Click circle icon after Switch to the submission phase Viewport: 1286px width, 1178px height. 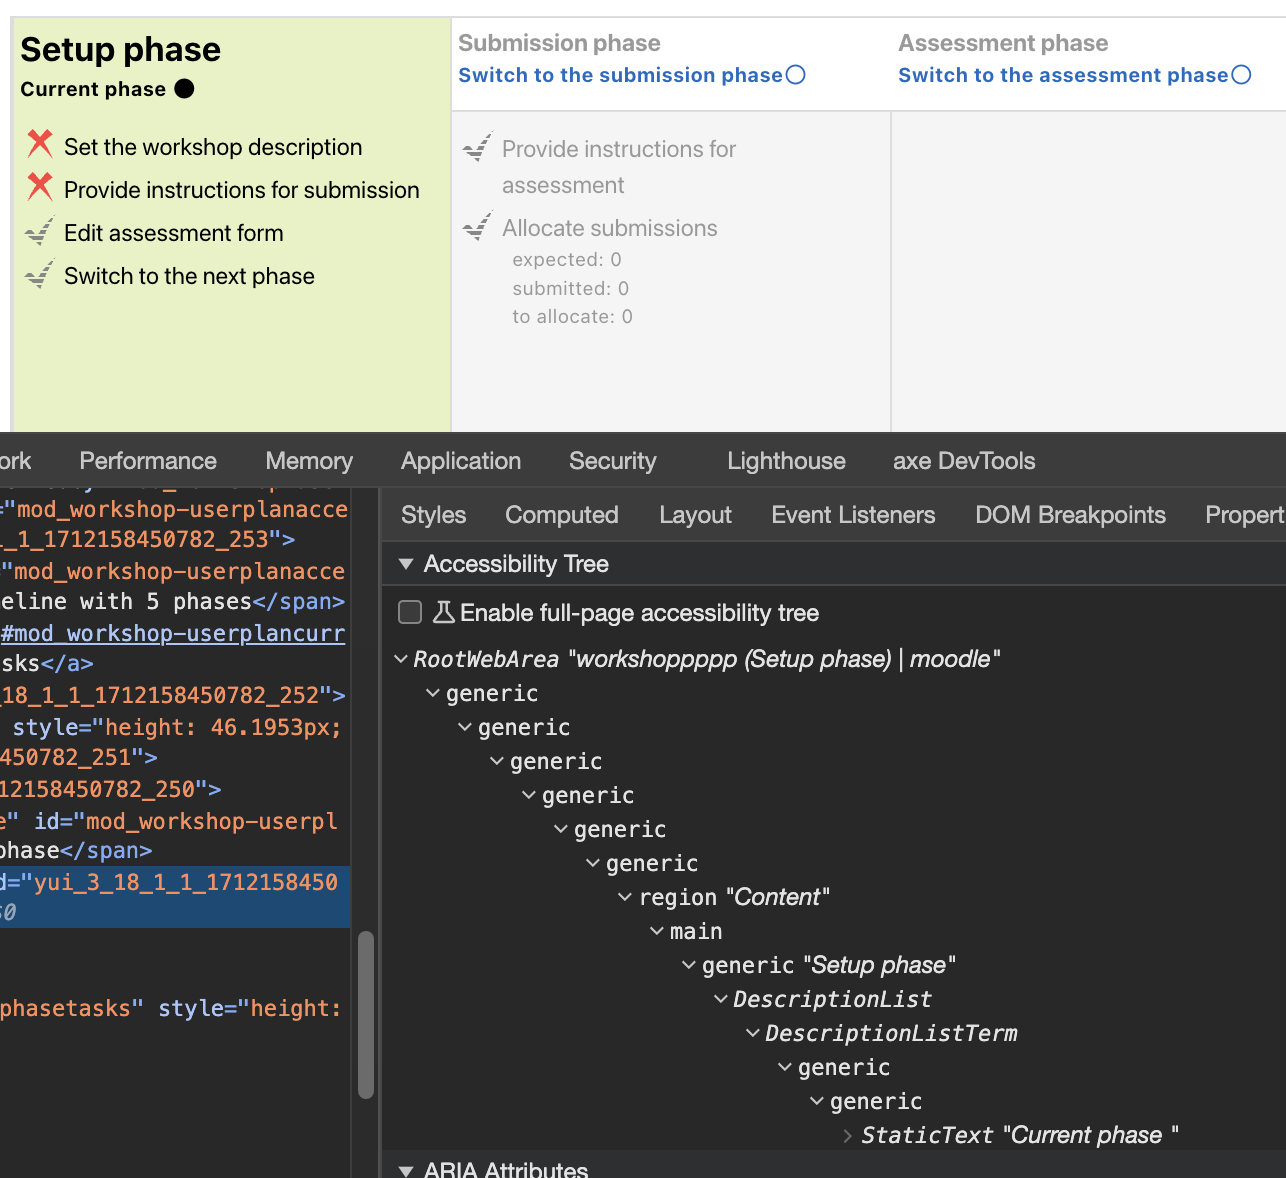click(x=796, y=75)
